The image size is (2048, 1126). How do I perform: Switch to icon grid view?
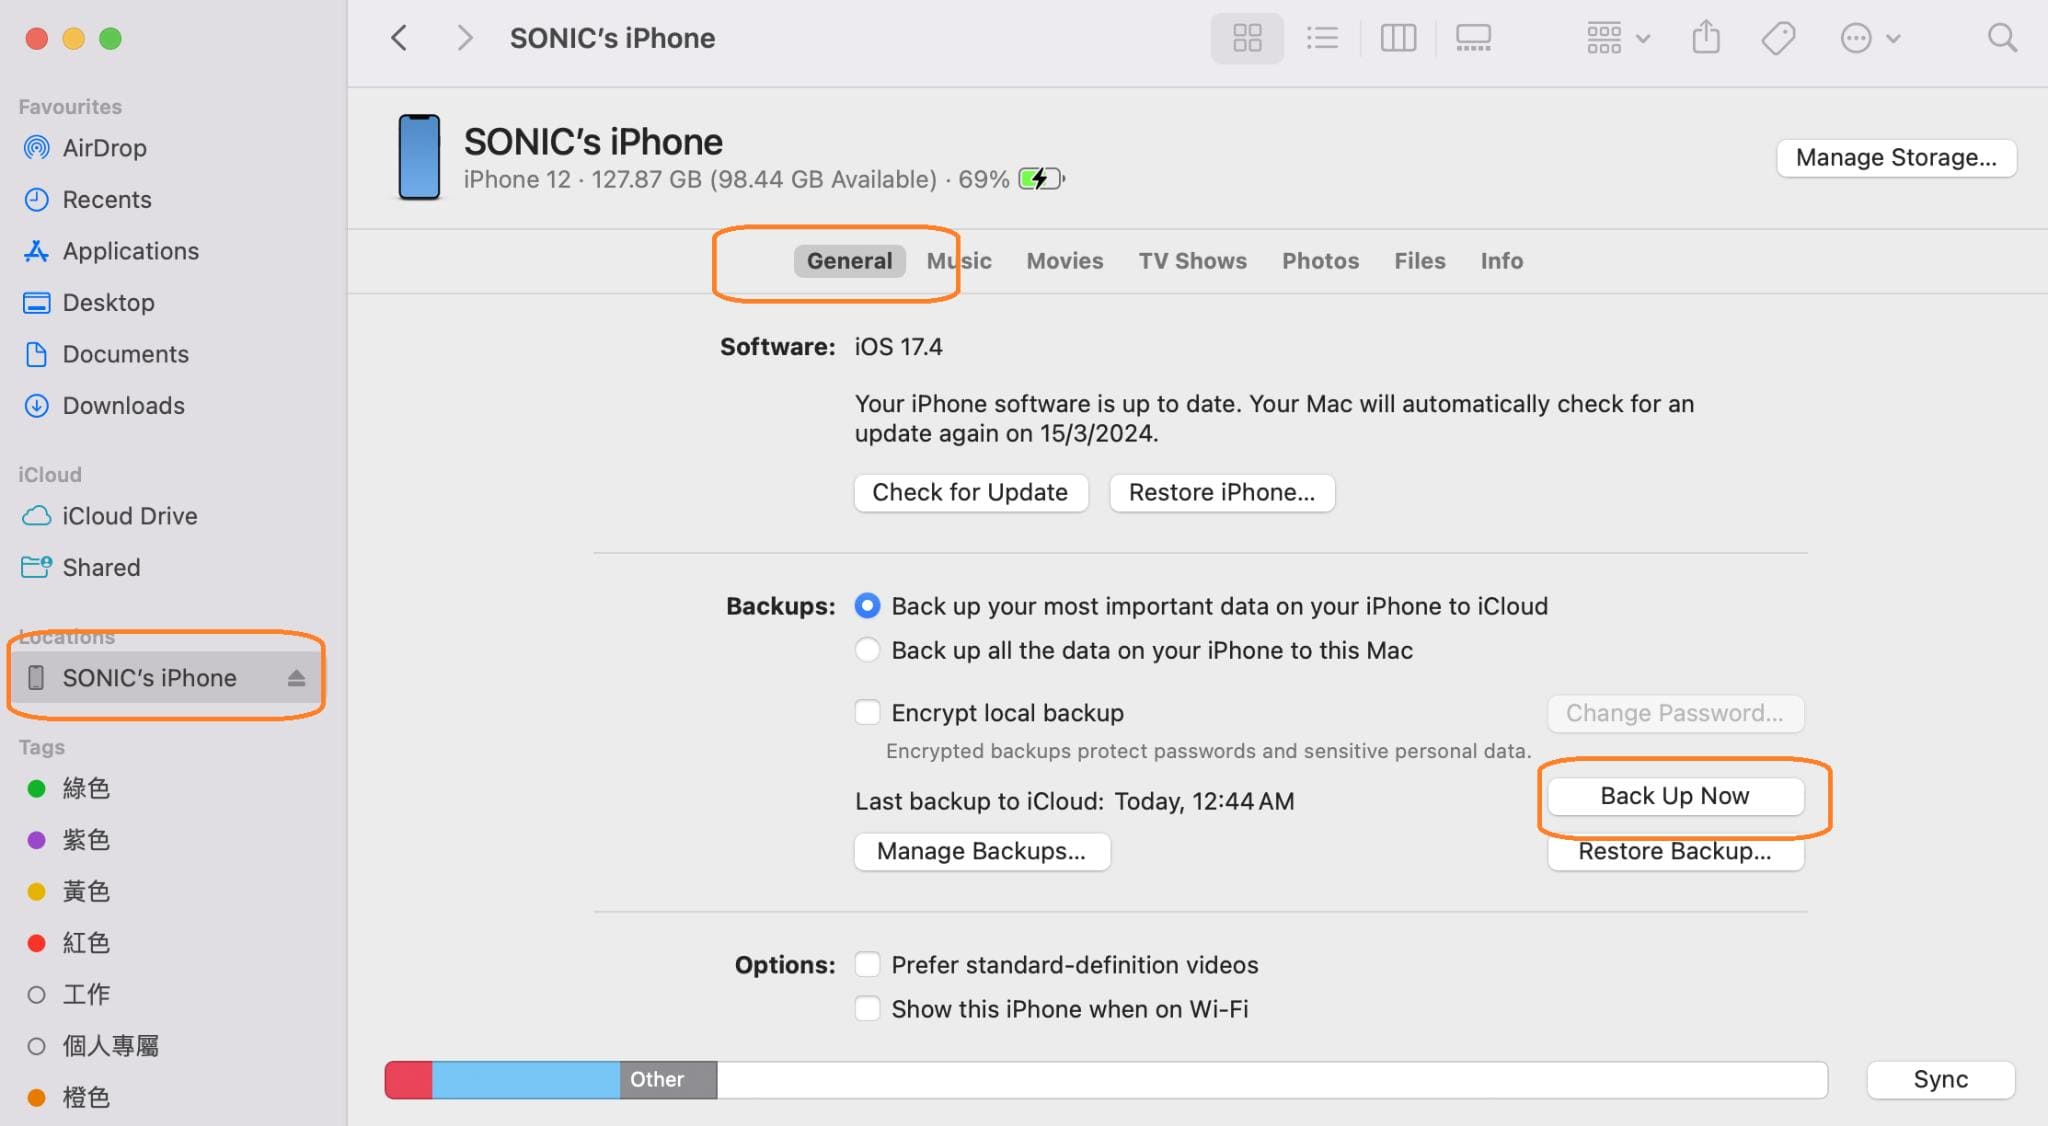point(1247,38)
